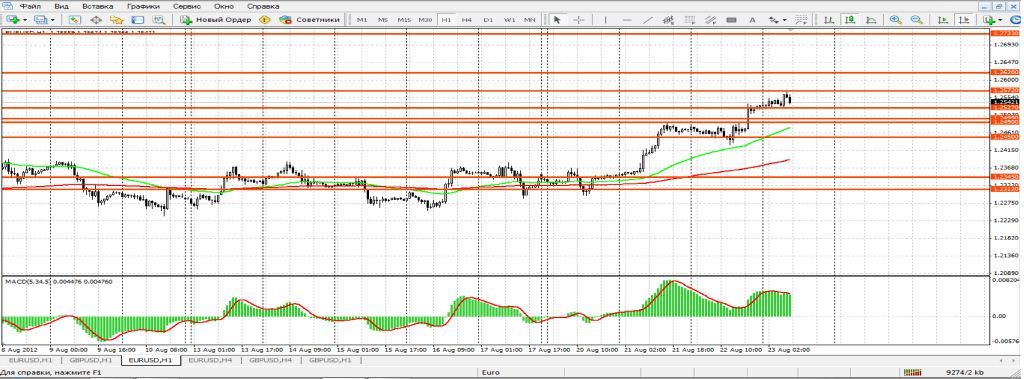
Task: Open the arrows objects dropdown
Action: click(776, 20)
